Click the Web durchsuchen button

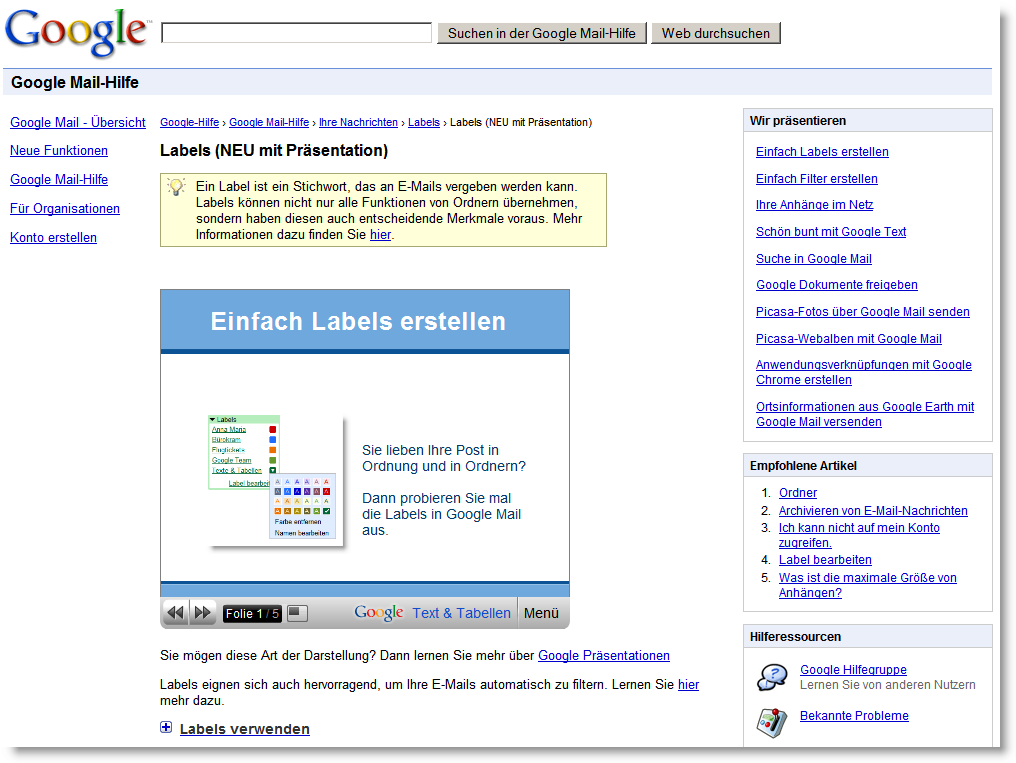(x=715, y=33)
